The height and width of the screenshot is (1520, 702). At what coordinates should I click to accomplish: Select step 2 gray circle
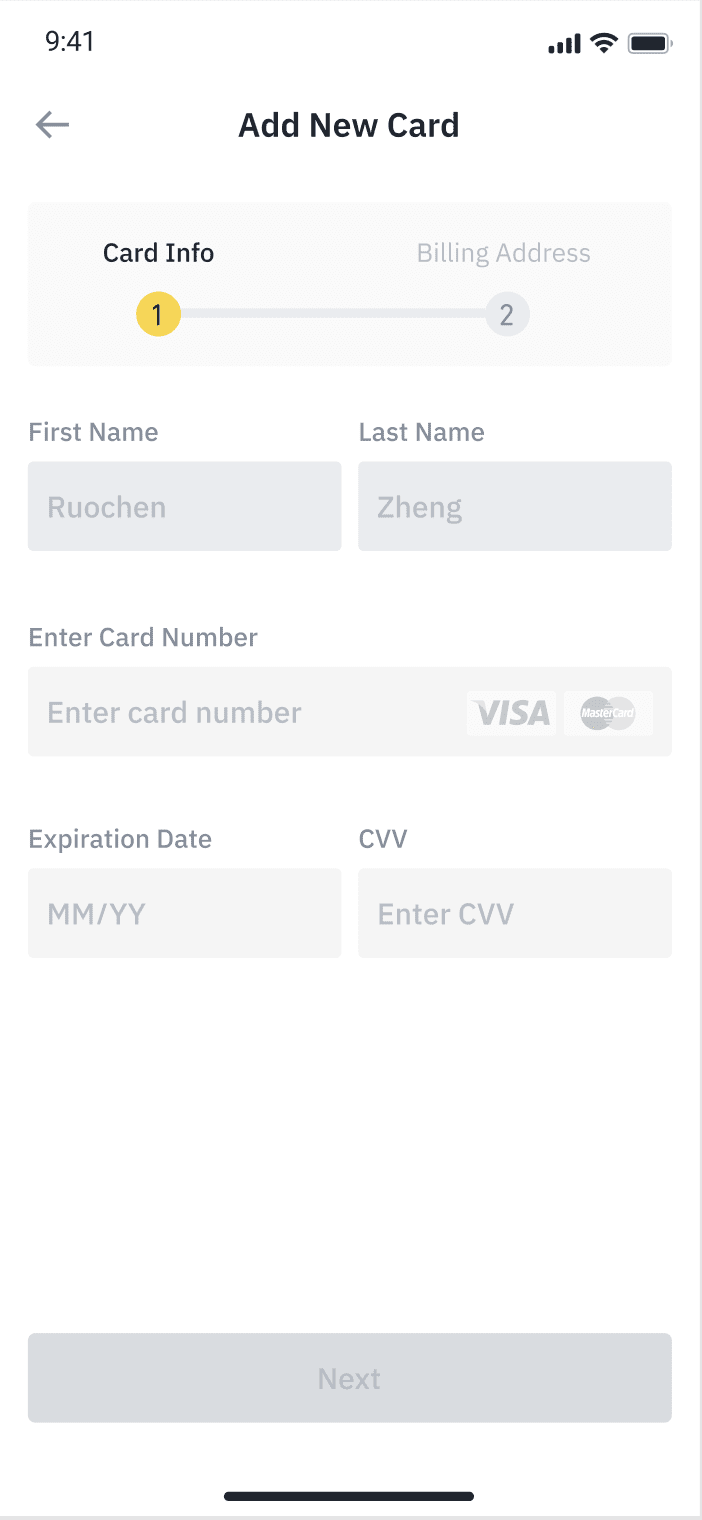pos(507,316)
